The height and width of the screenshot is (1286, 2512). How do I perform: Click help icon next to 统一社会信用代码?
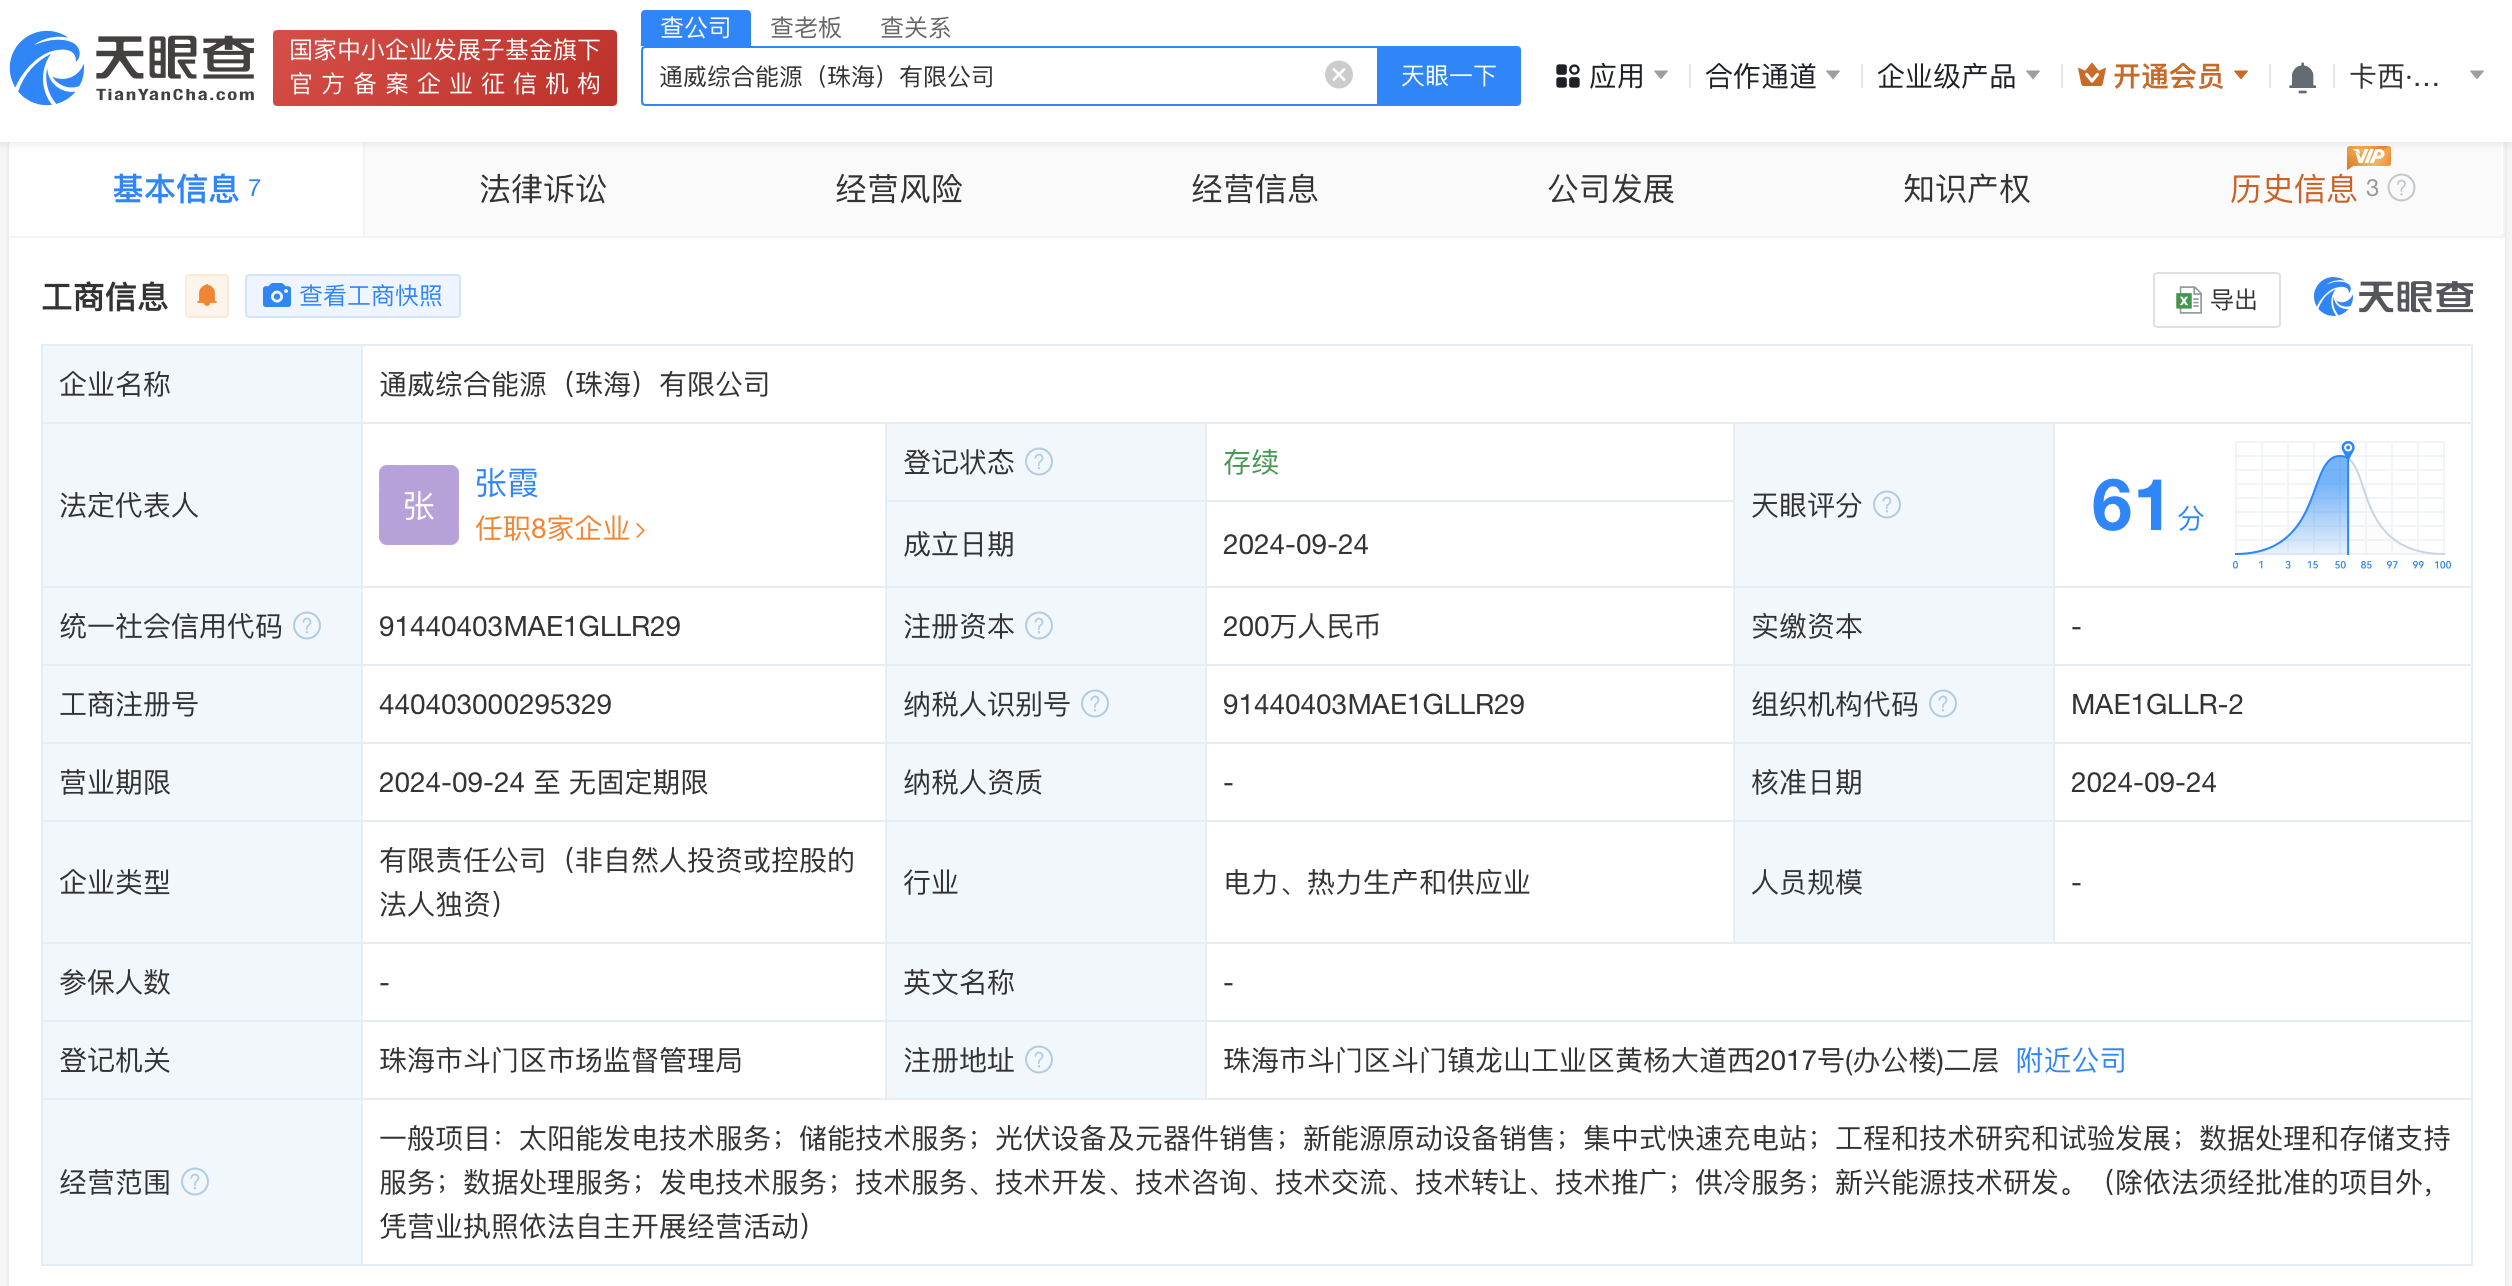point(307,626)
